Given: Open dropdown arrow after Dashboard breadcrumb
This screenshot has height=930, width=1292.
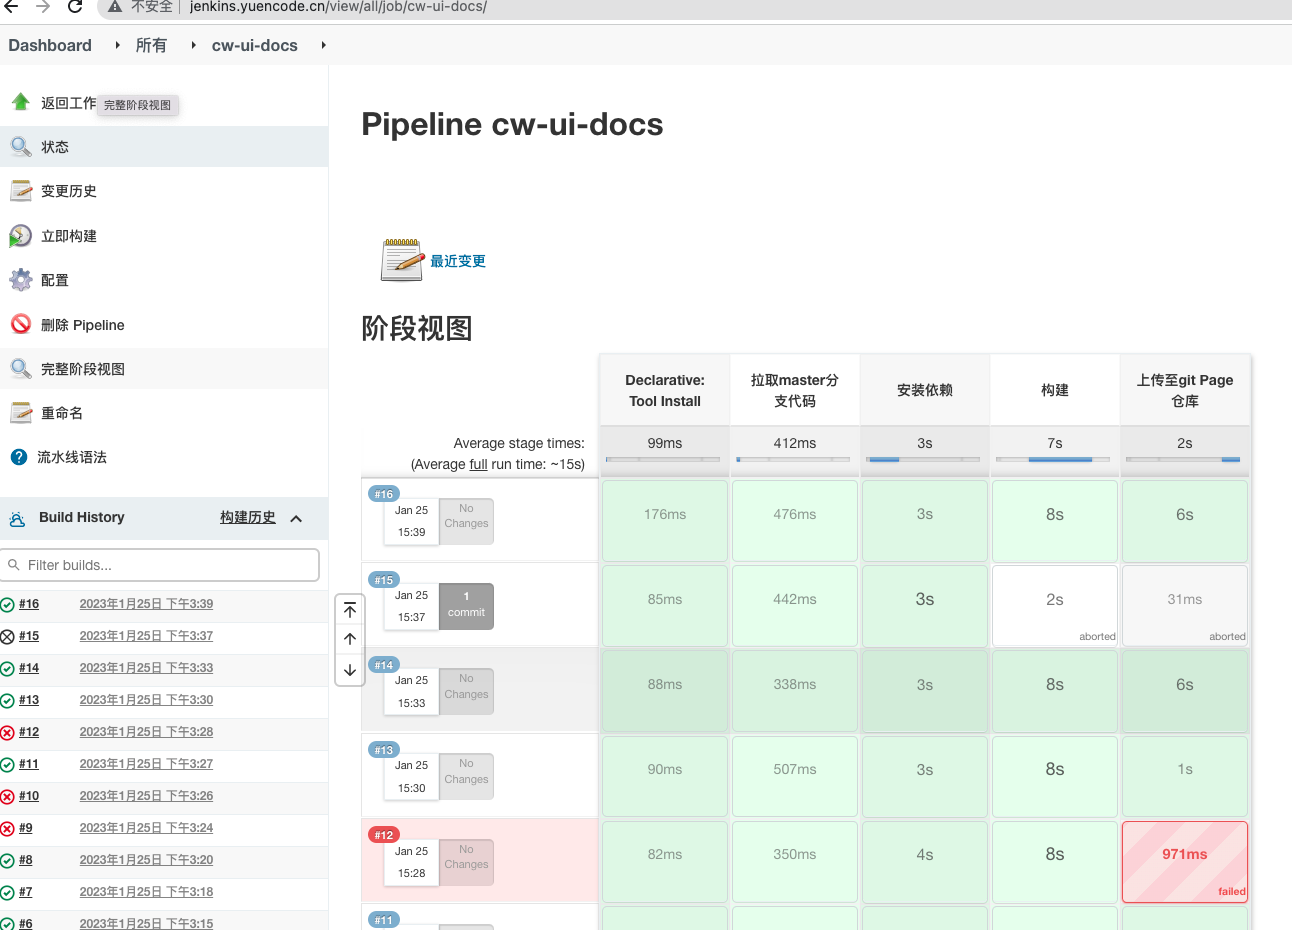Looking at the screenshot, I should click(117, 45).
